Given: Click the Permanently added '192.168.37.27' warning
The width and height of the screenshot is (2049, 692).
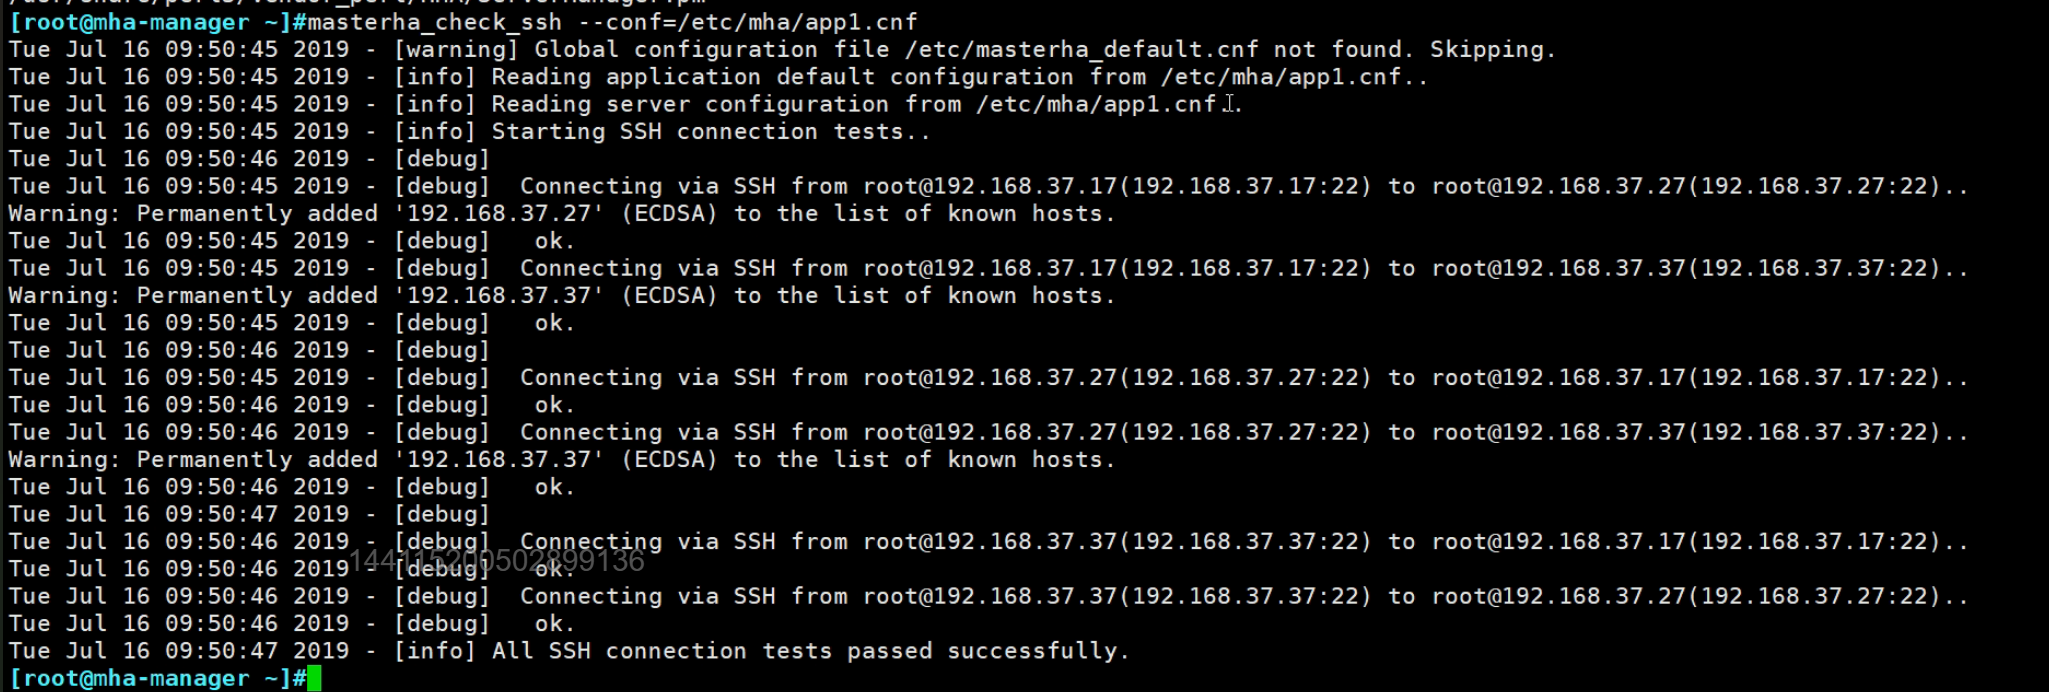Looking at the screenshot, I should (560, 213).
